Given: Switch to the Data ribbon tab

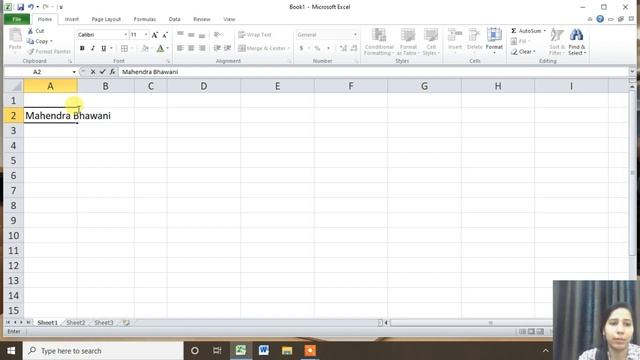Looking at the screenshot, I should [x=175, y=19].
